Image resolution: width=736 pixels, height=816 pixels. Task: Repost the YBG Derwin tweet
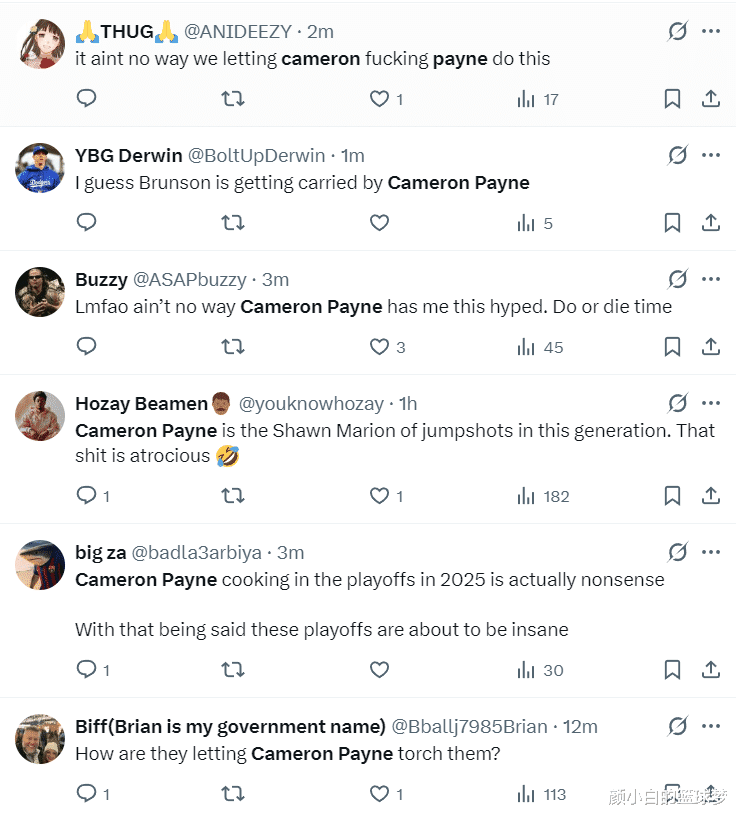pyautogui.click(x=233, y=223)
